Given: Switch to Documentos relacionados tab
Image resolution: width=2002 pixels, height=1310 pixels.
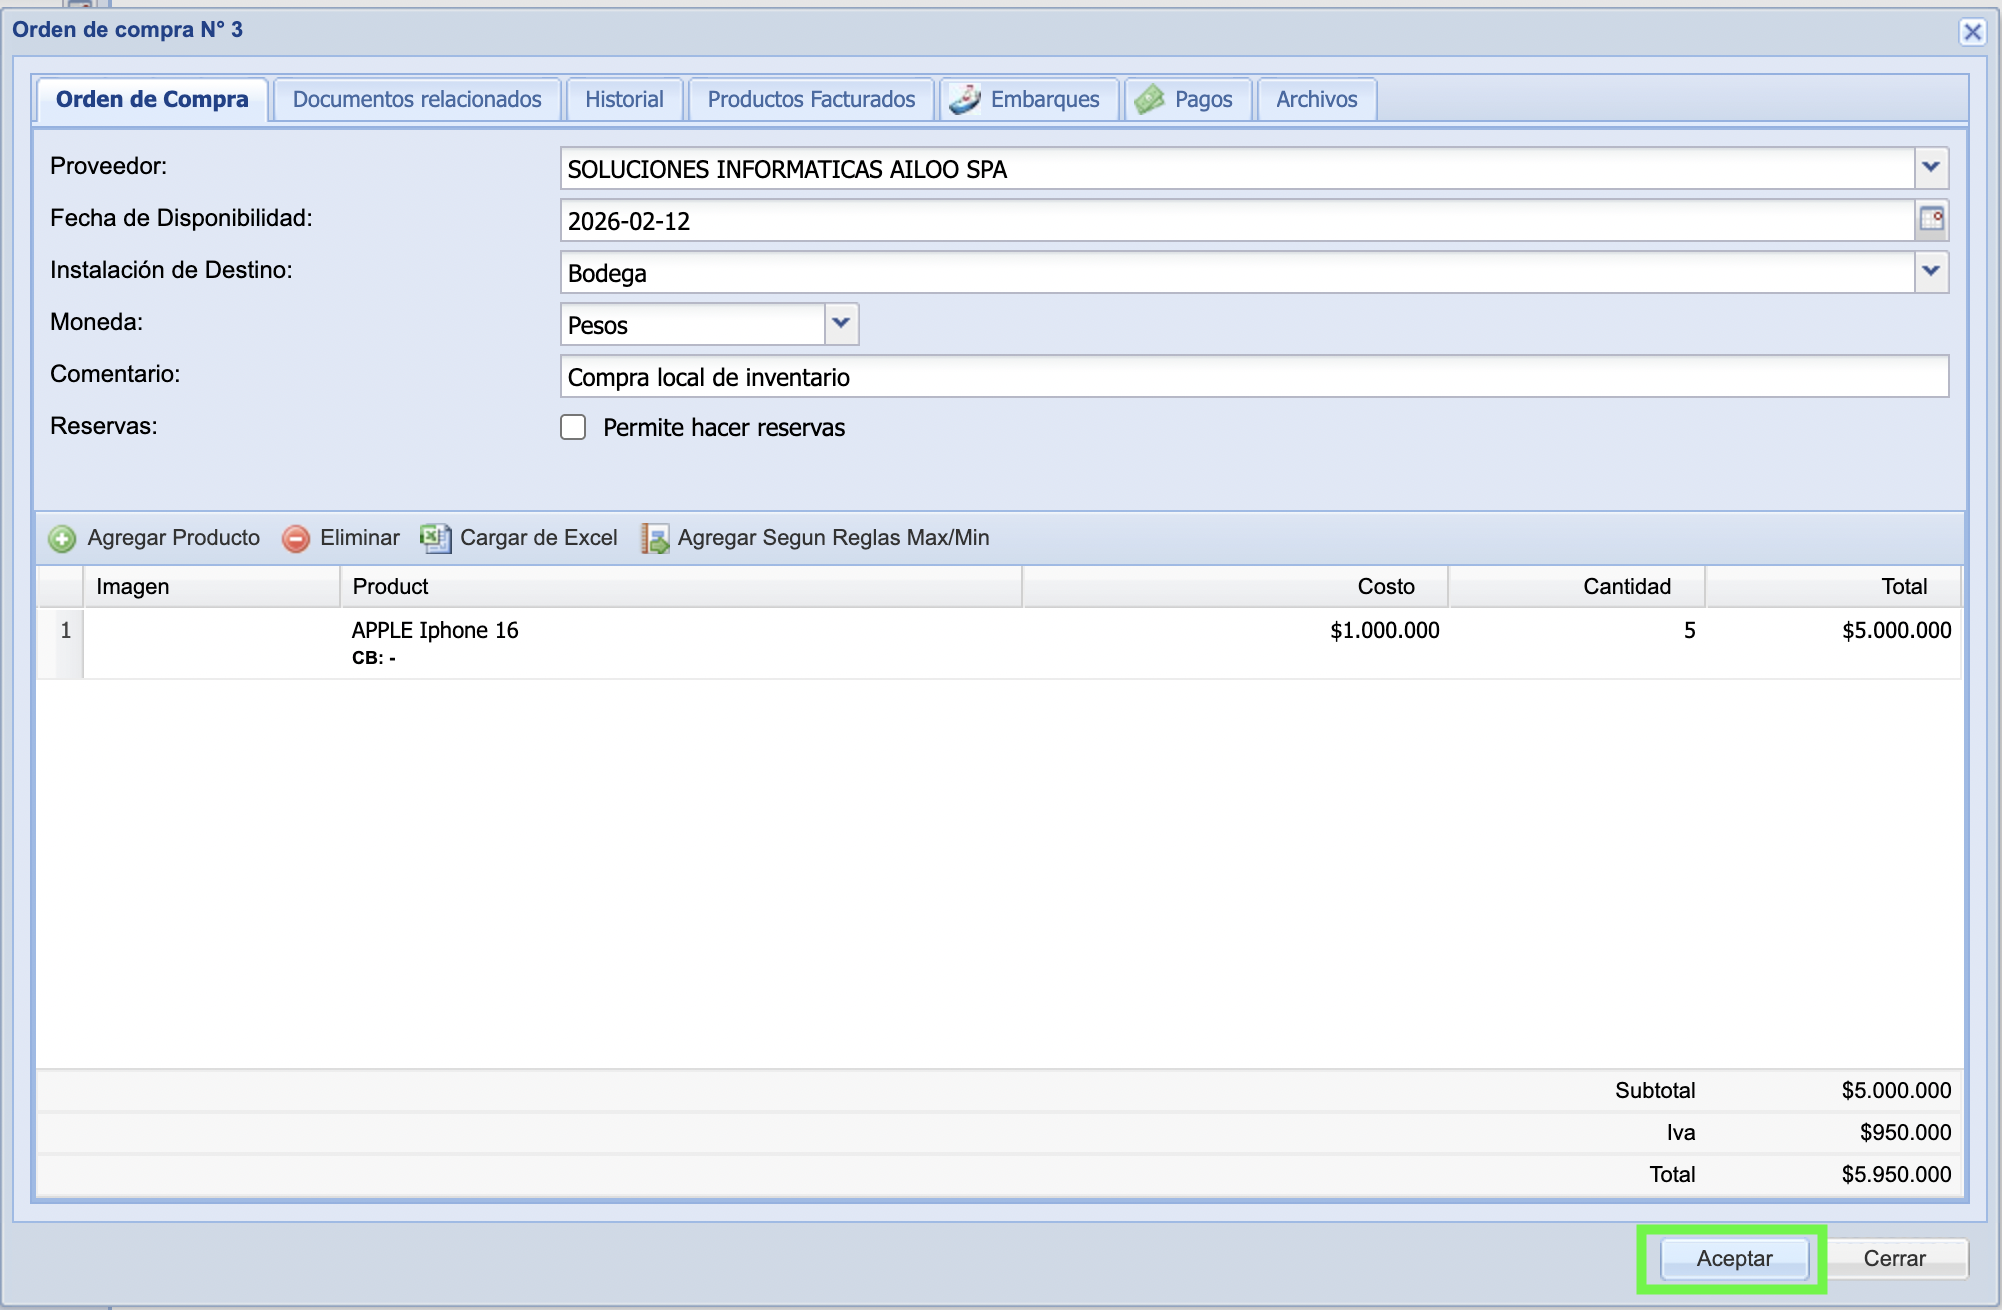Looking at the screenshot, I should [417, 100].
